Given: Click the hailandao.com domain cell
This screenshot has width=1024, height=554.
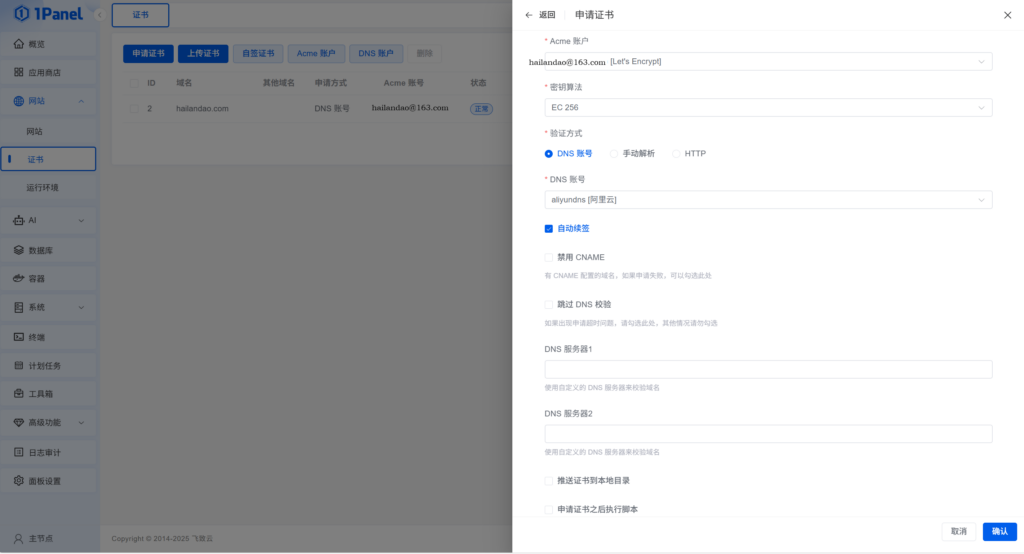Looking at the screenshot, I should tap(202, 108).
